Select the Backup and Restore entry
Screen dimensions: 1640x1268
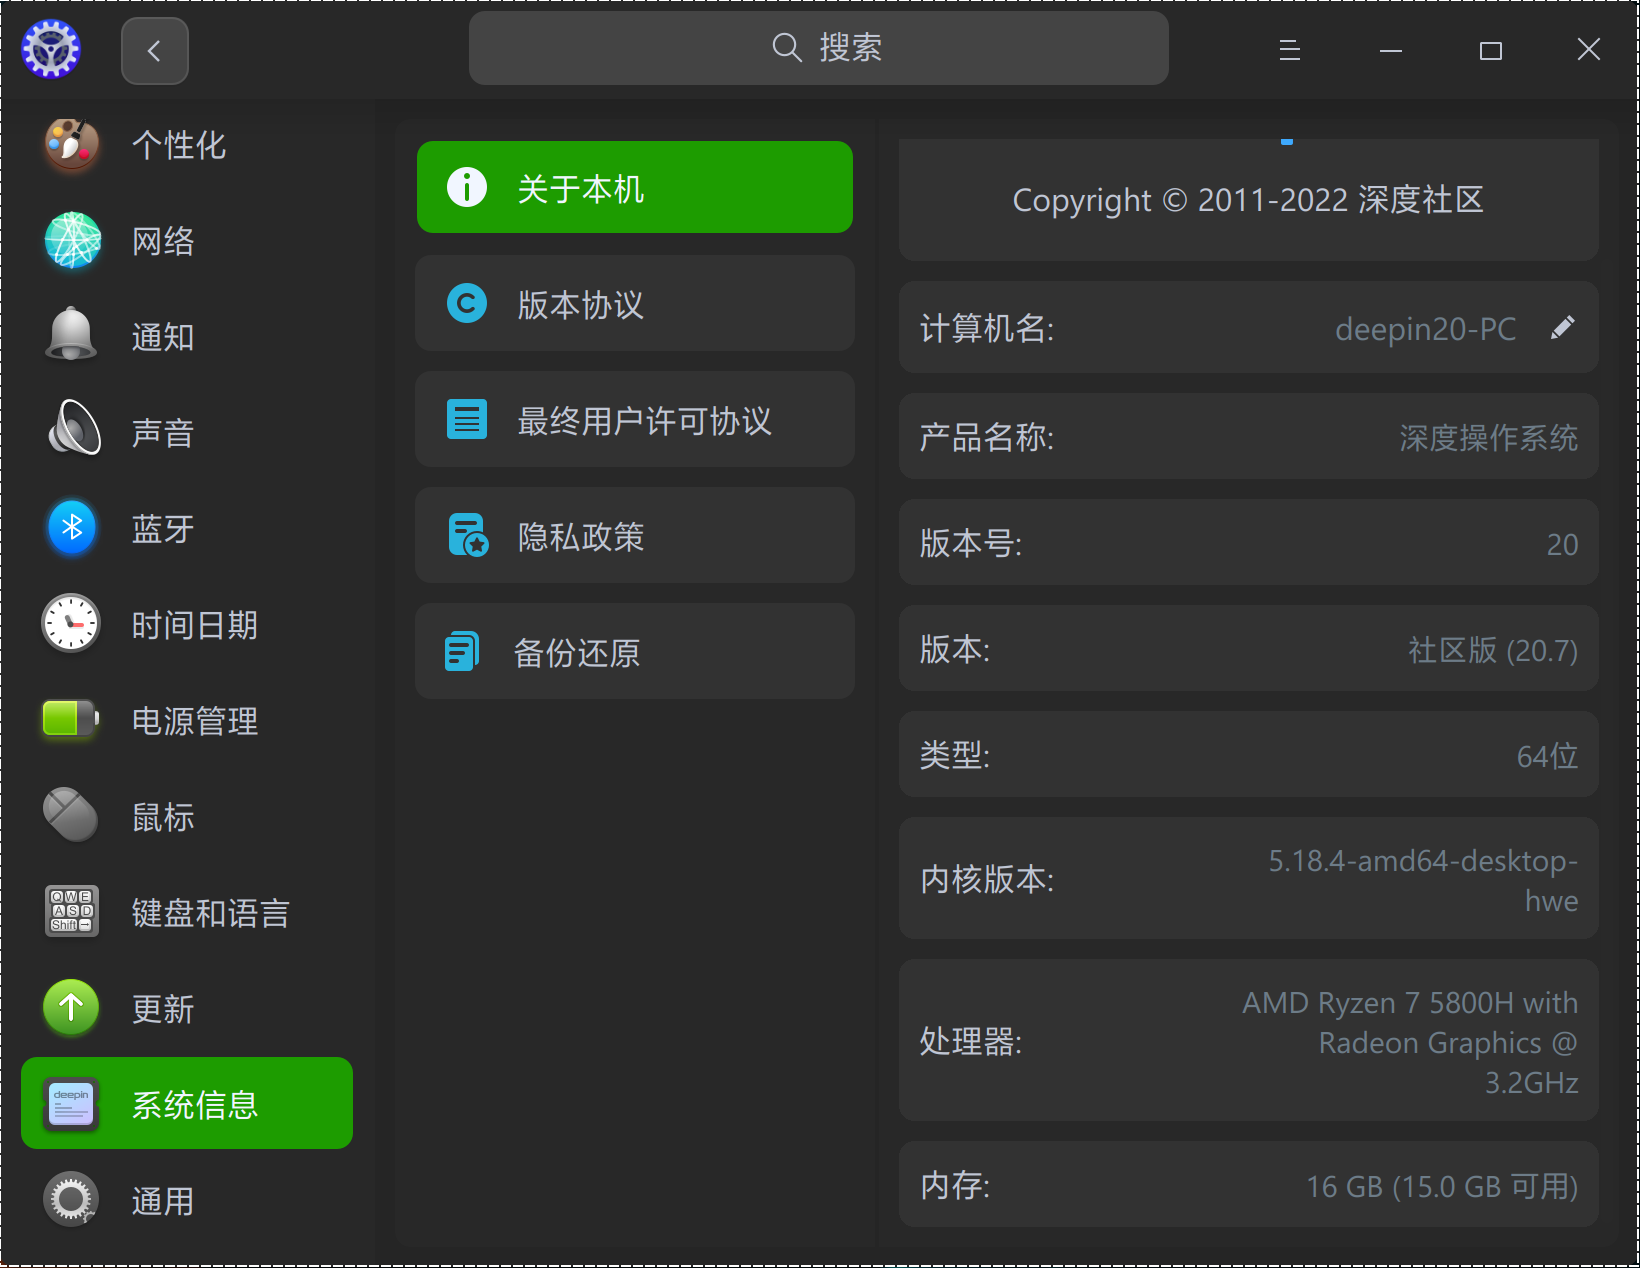tap(634, 652)
